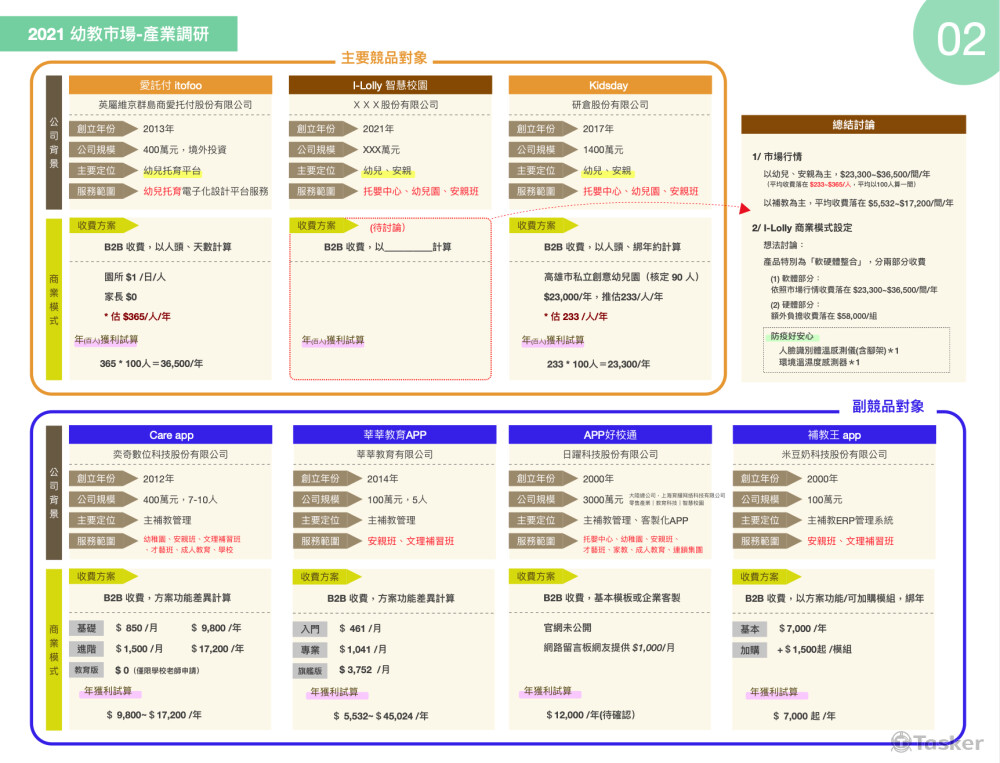Select '幼兒托育電子化設計平台服務' service scope

(x=205, y=191)
